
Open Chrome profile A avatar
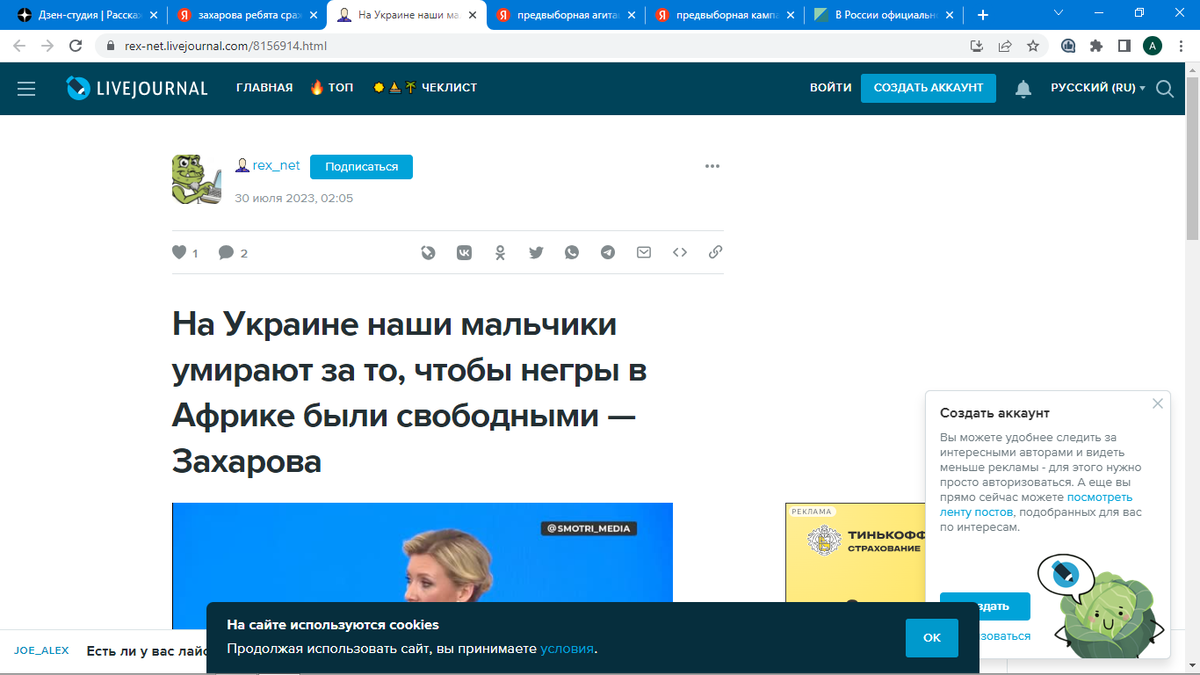(1152, 46)
